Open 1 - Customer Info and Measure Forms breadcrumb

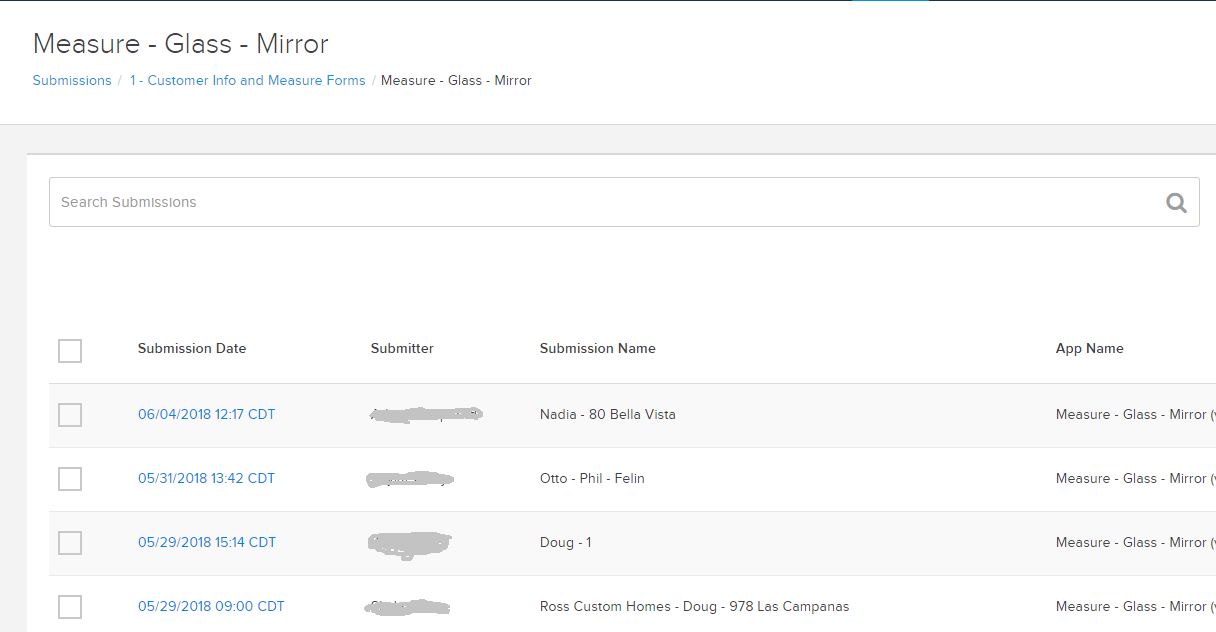click(247, 80)
